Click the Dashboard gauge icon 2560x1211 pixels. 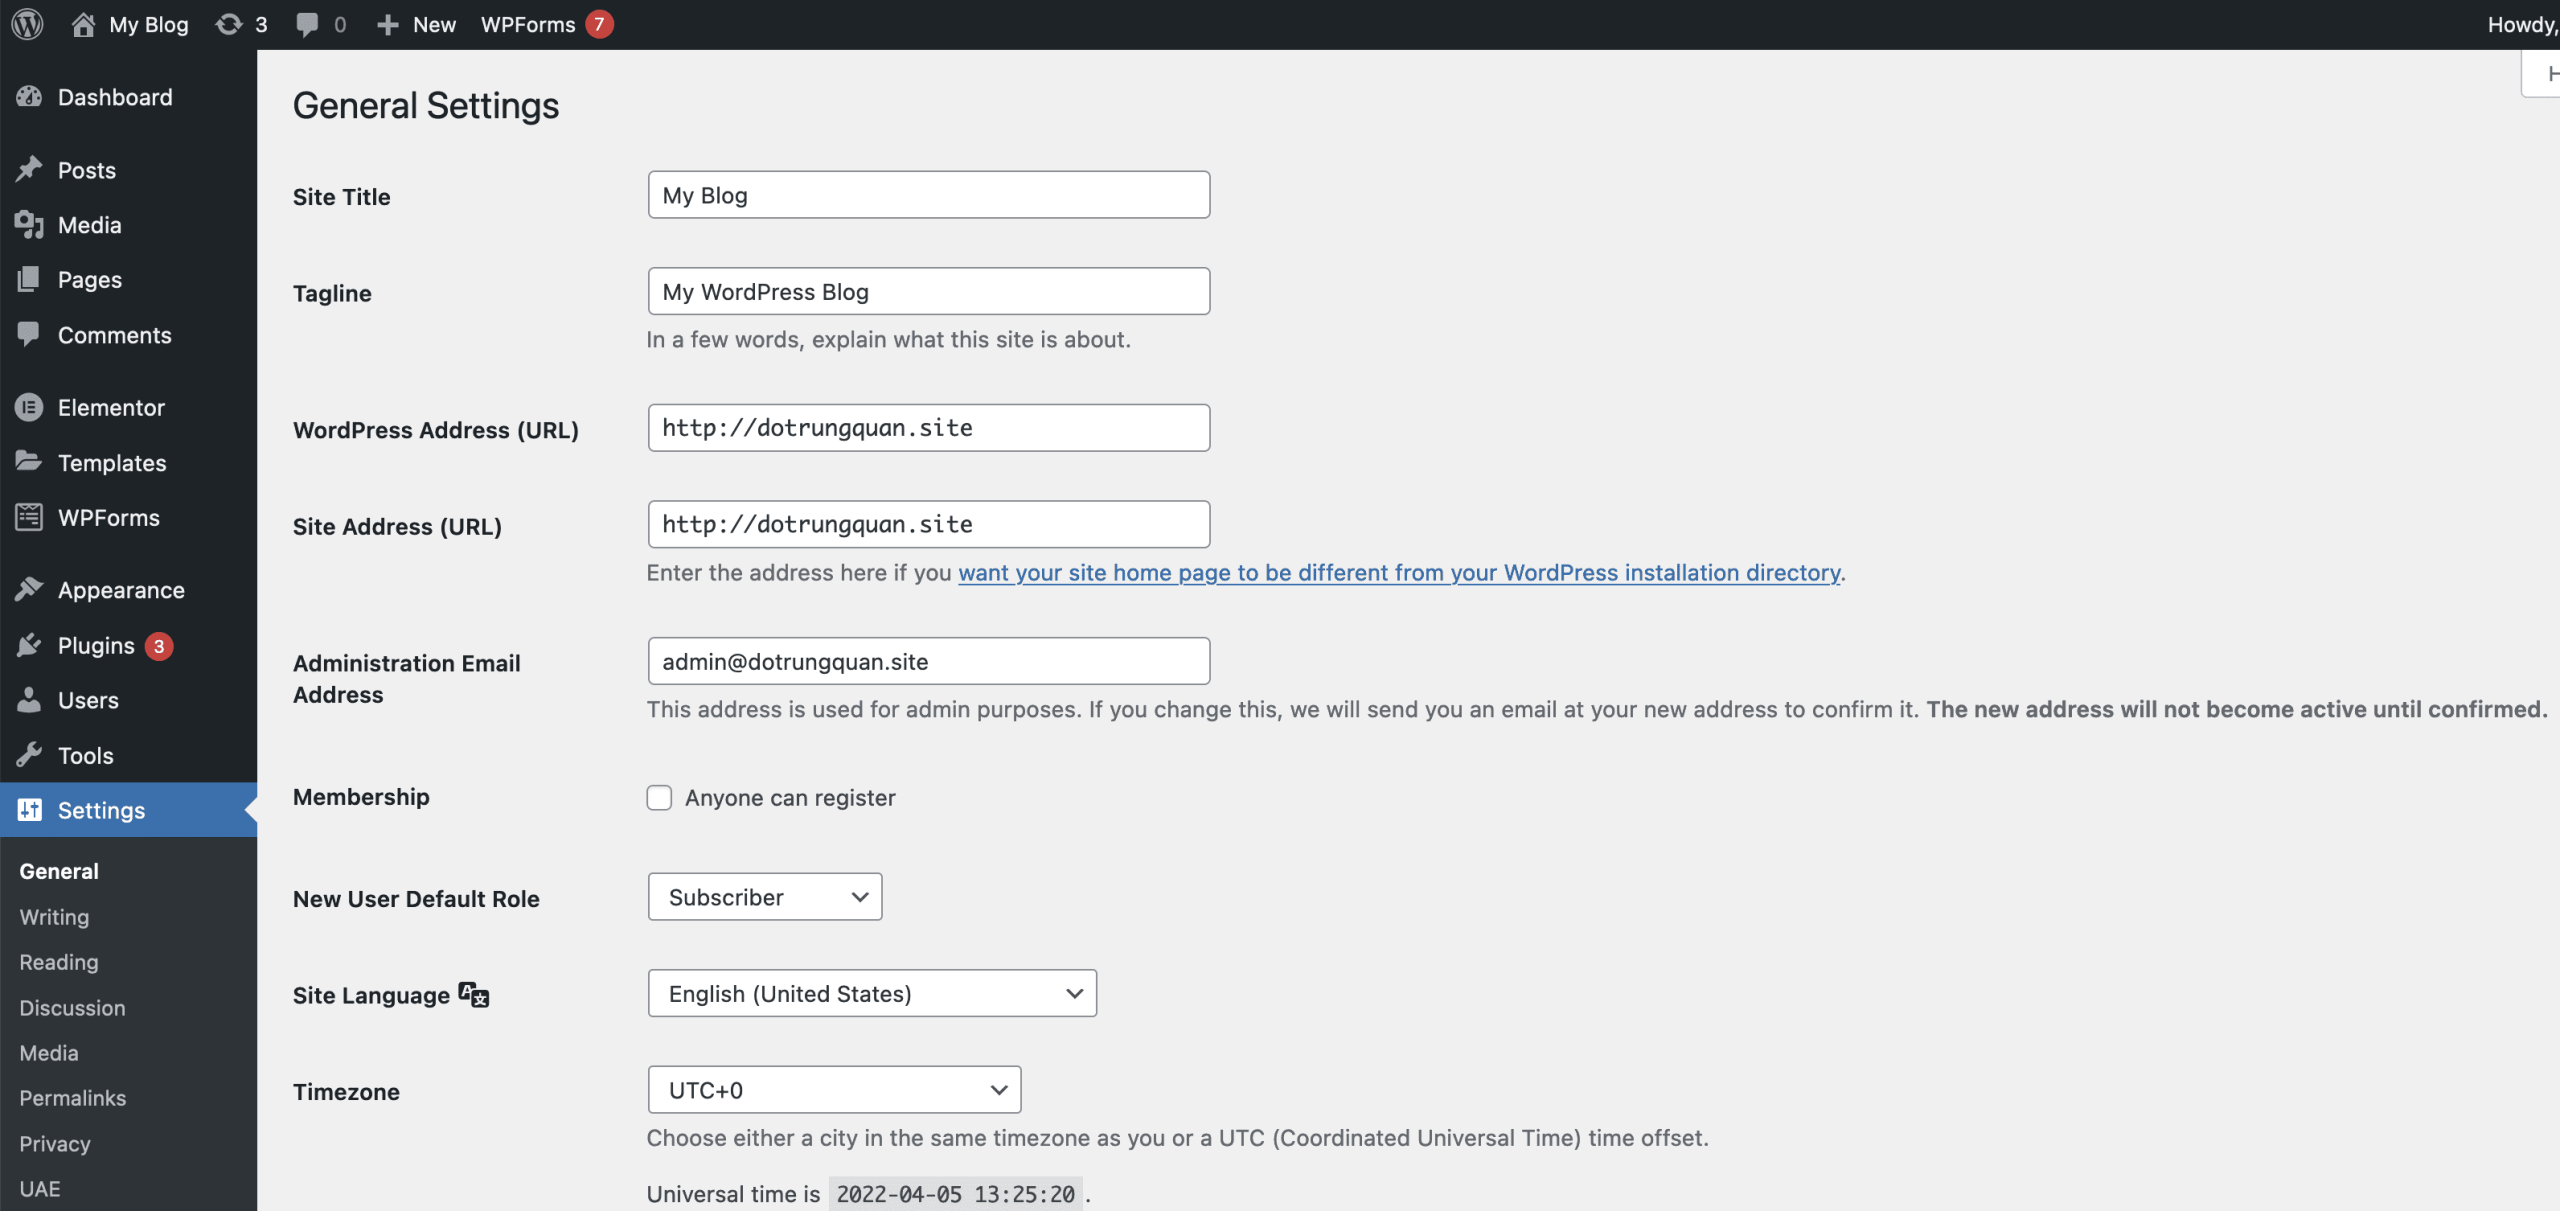29,97
